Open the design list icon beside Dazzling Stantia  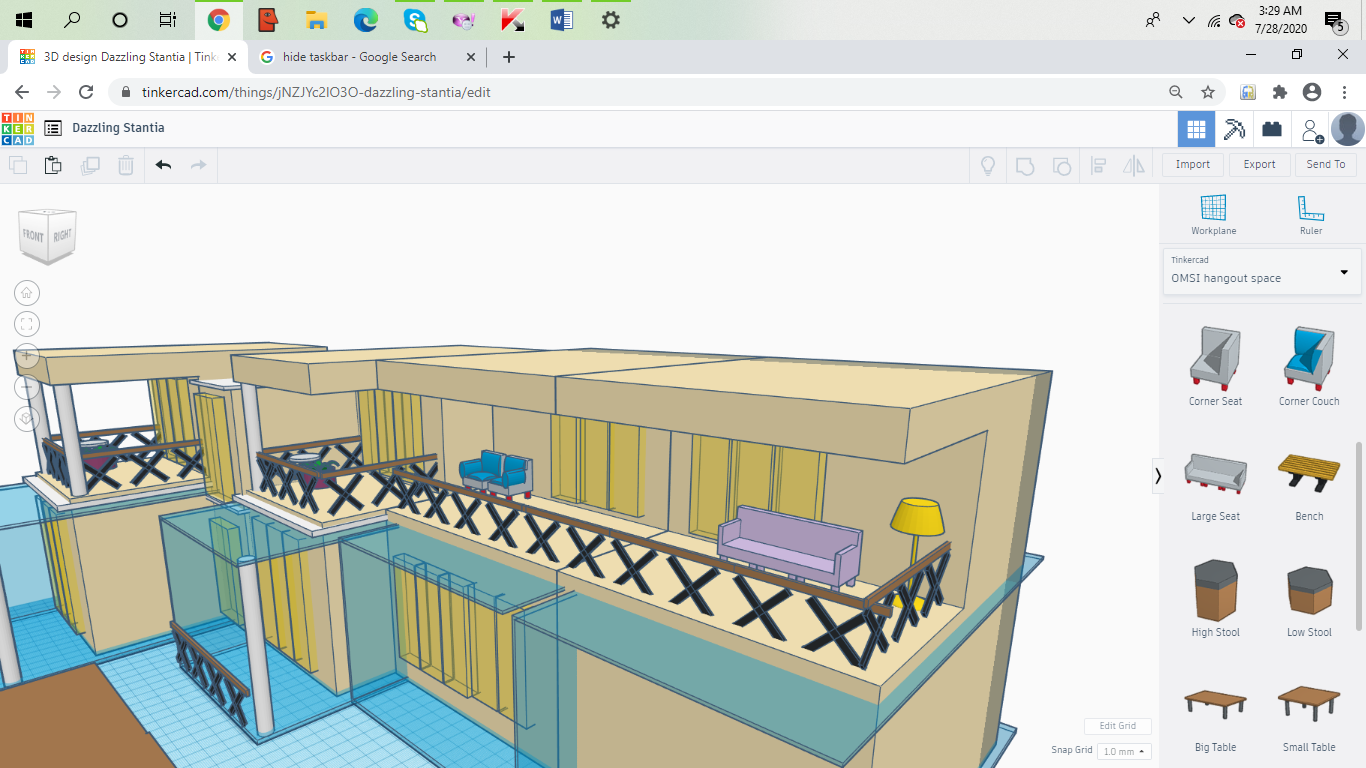[53, 128]
